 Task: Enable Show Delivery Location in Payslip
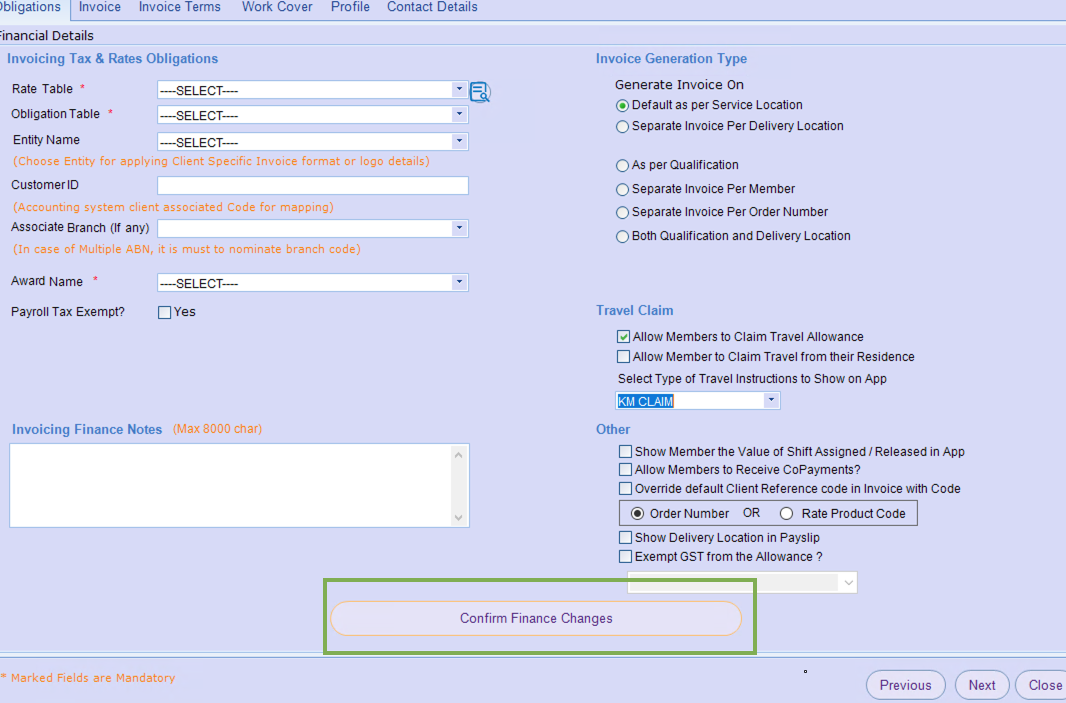pos(626,538)
